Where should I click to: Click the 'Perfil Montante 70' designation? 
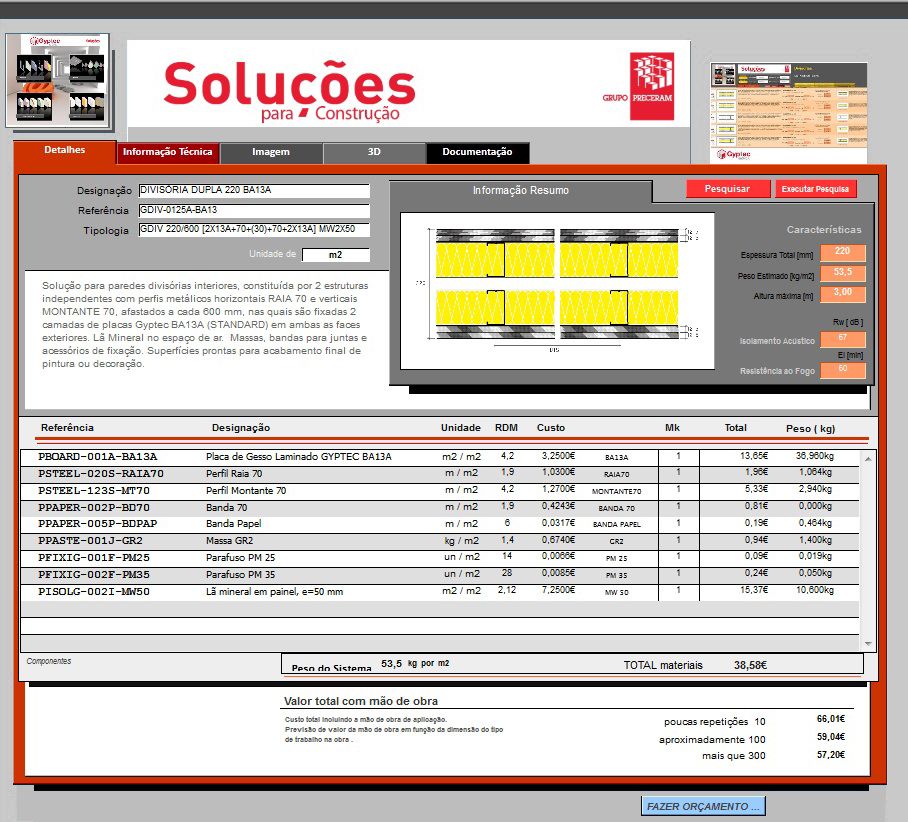click(246, 491)
